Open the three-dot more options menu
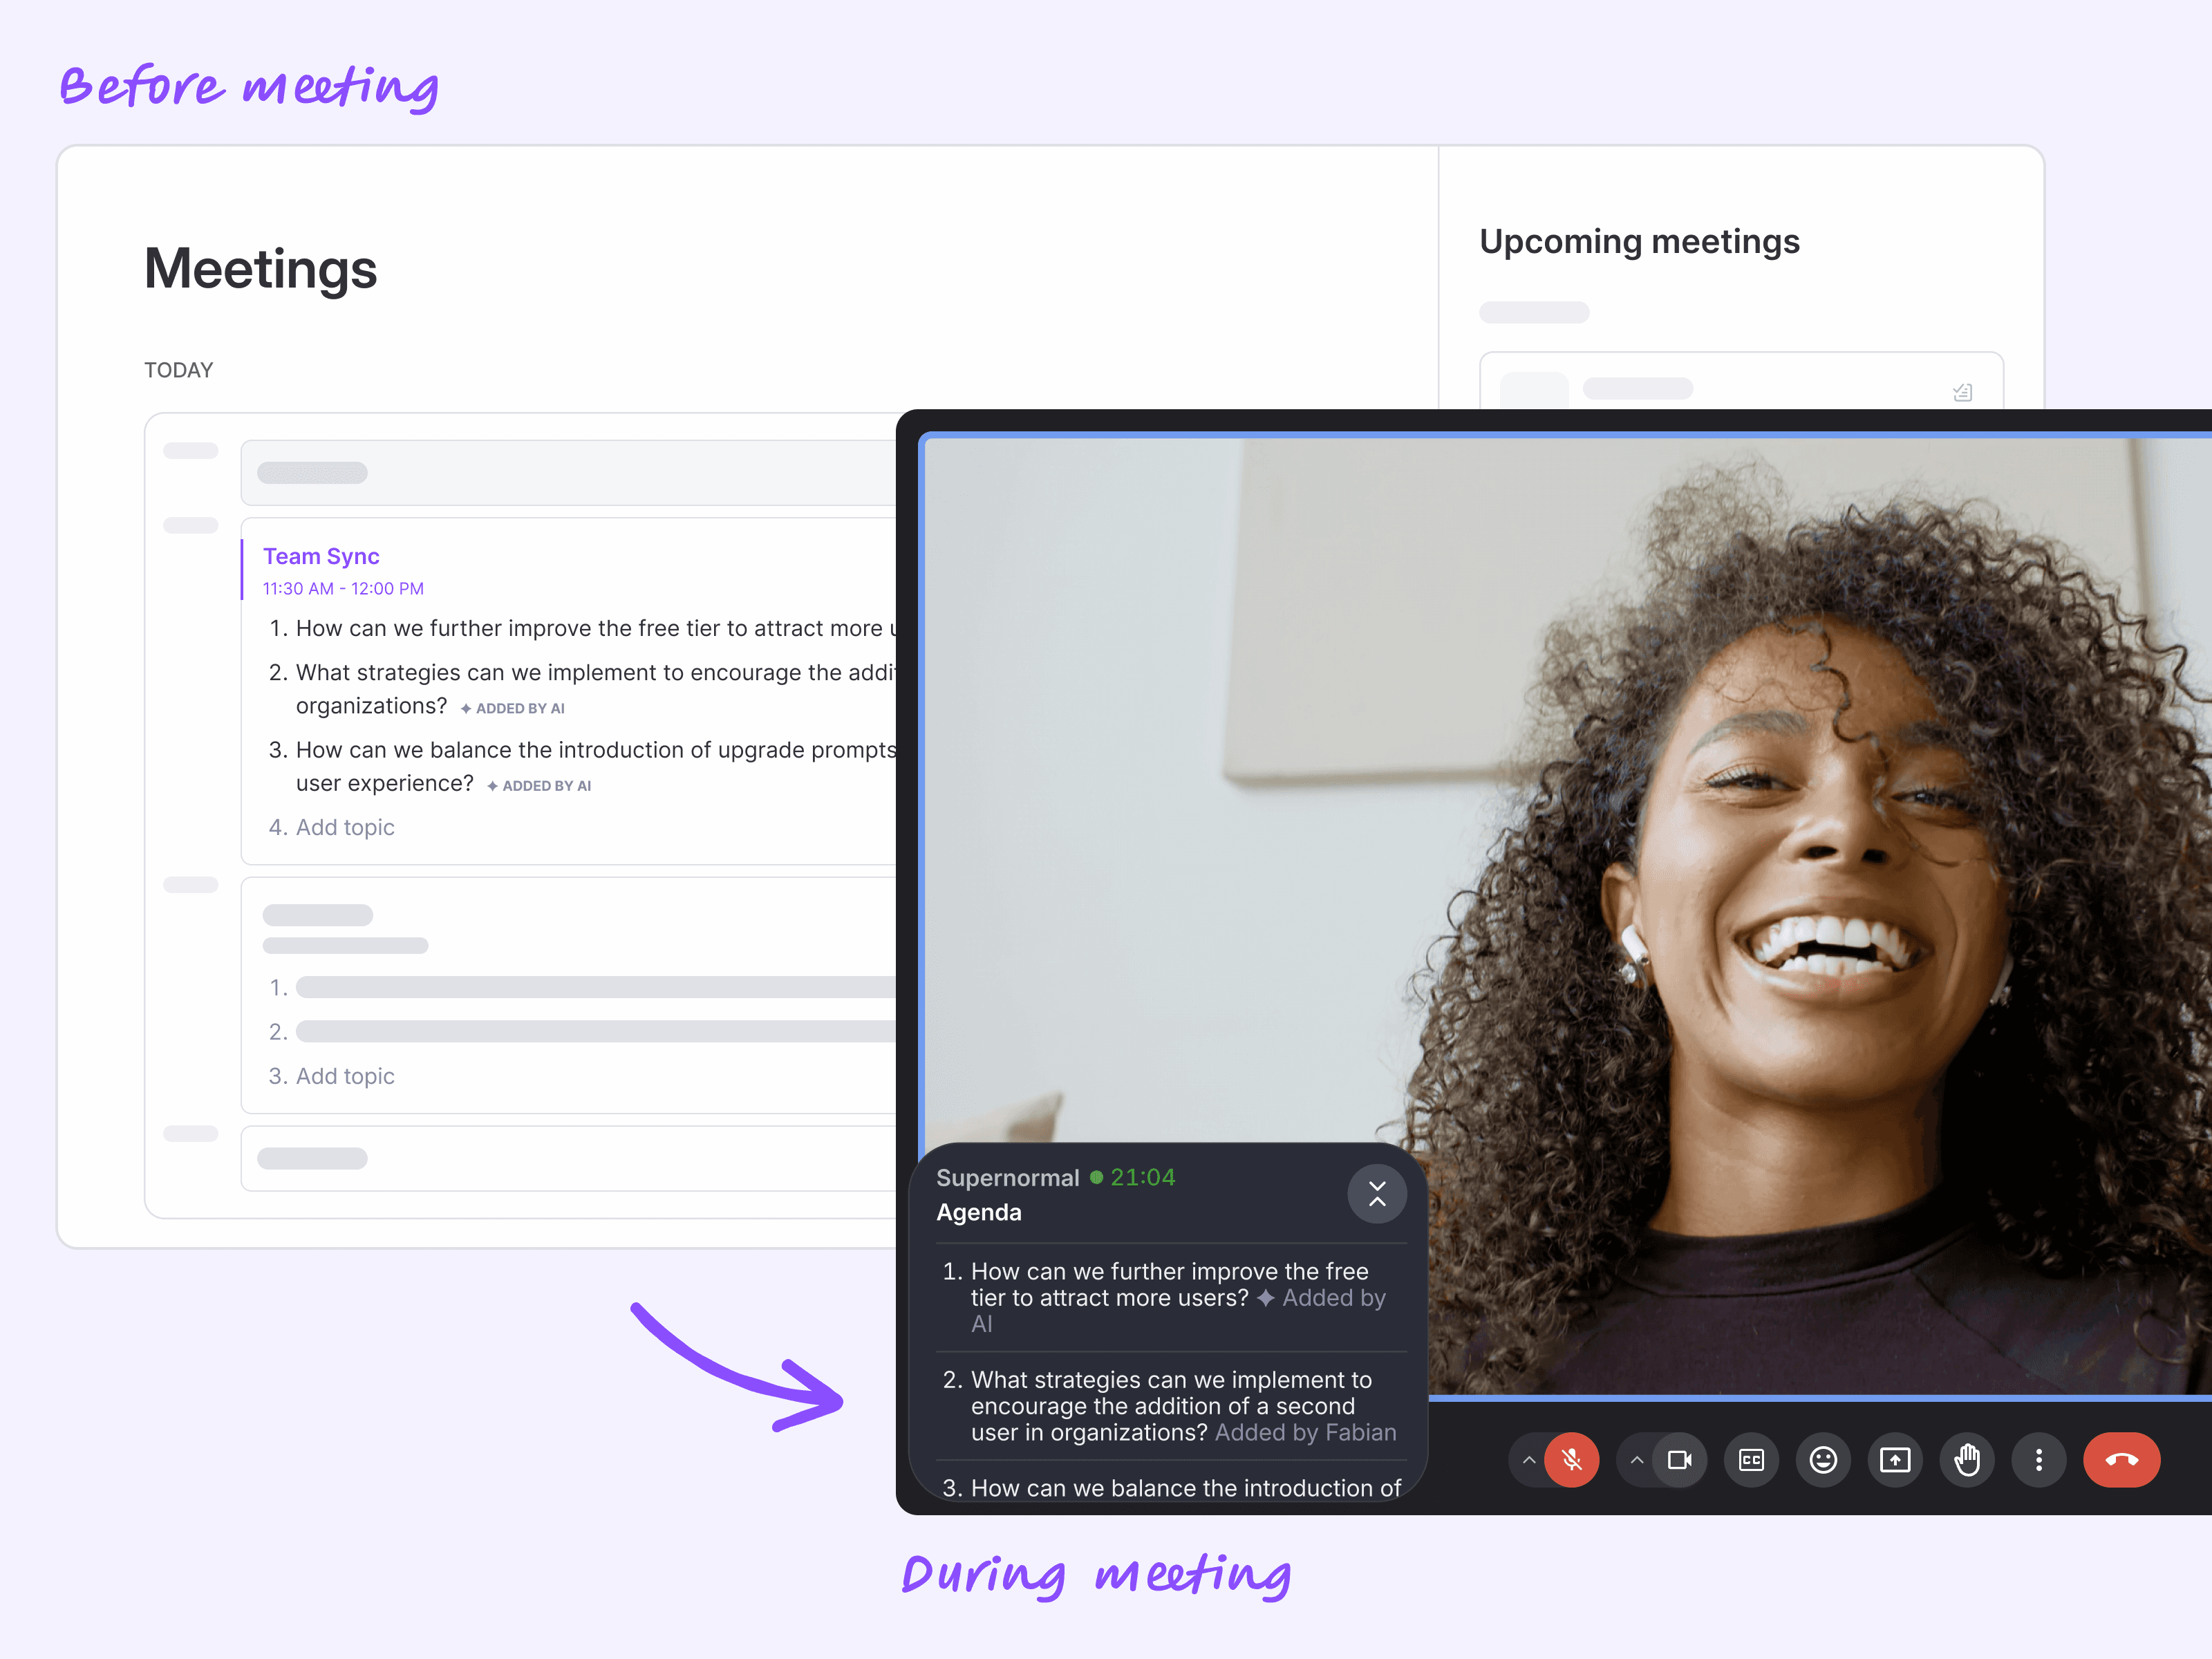This screenshot has width=2212, height=1659. pyautogui.click(x=2039, y=1460)
